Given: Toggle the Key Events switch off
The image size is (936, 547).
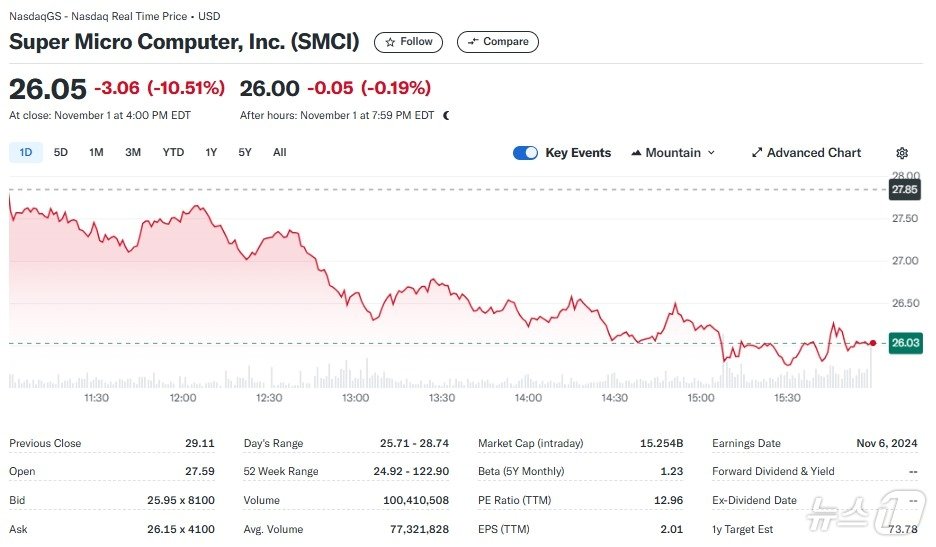Looking at the screenshot, I should point(525,153).
